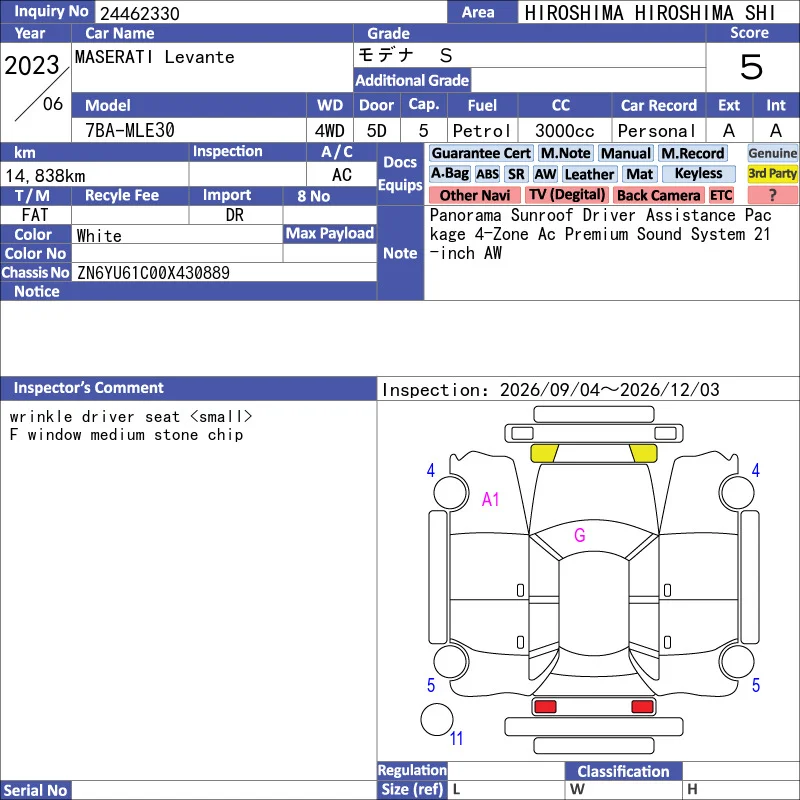
Task: Toggle the TV (Degital) tag
Action: click(566, 195)
